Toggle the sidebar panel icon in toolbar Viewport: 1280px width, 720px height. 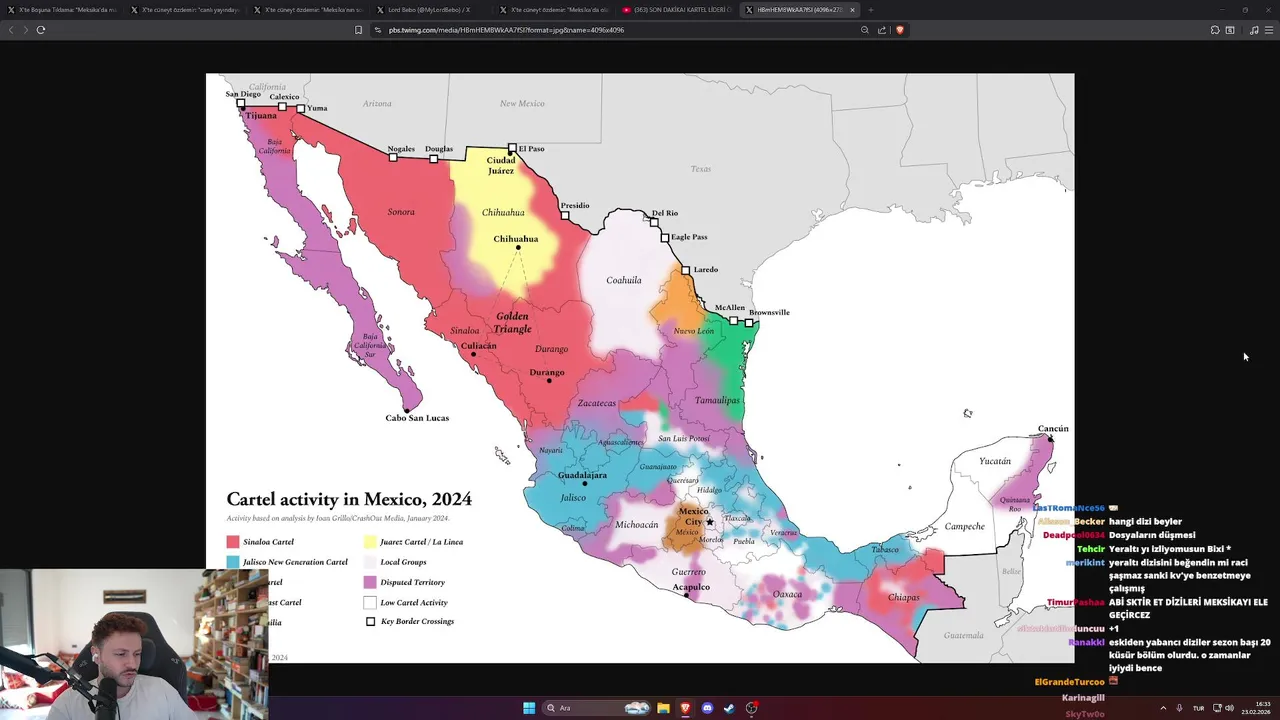(x=1230, y=30)
